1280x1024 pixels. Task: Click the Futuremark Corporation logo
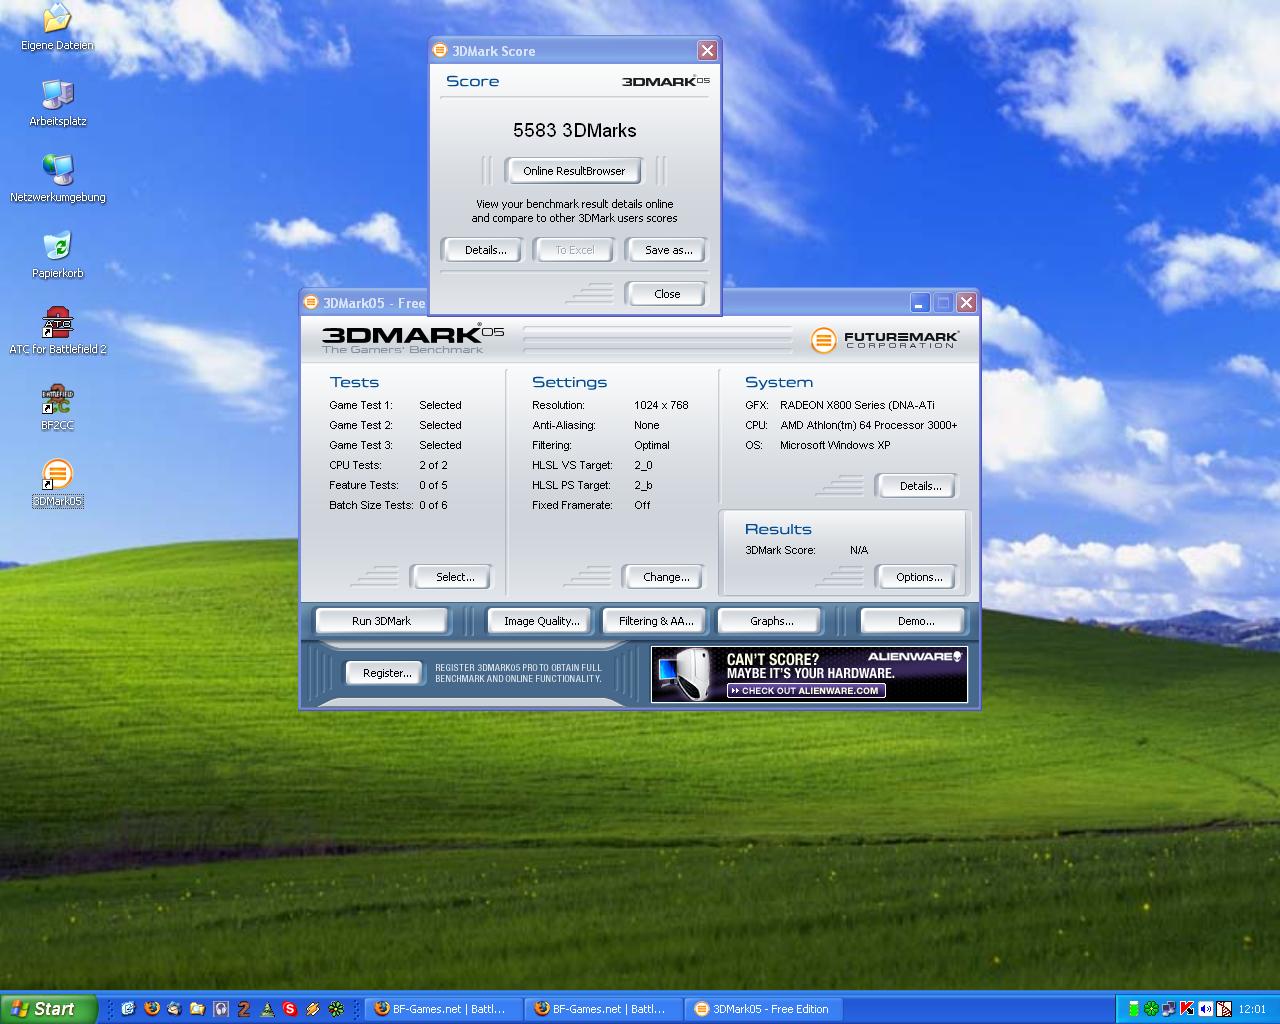coord(885,340)
